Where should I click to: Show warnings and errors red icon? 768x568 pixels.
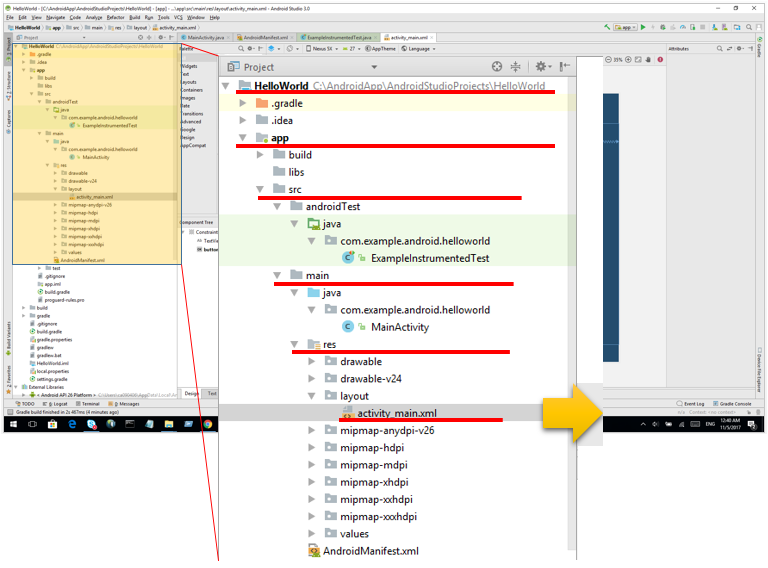(x=660, y=60)
